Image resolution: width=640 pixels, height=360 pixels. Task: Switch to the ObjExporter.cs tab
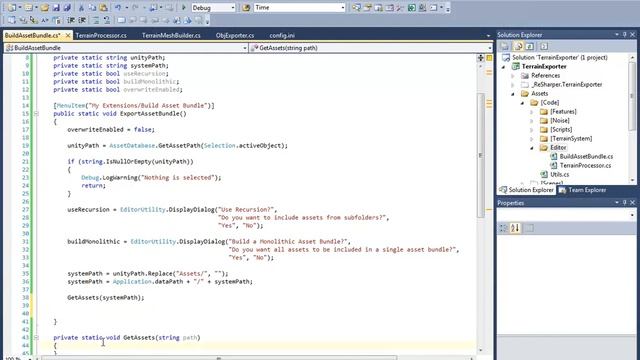235,36
